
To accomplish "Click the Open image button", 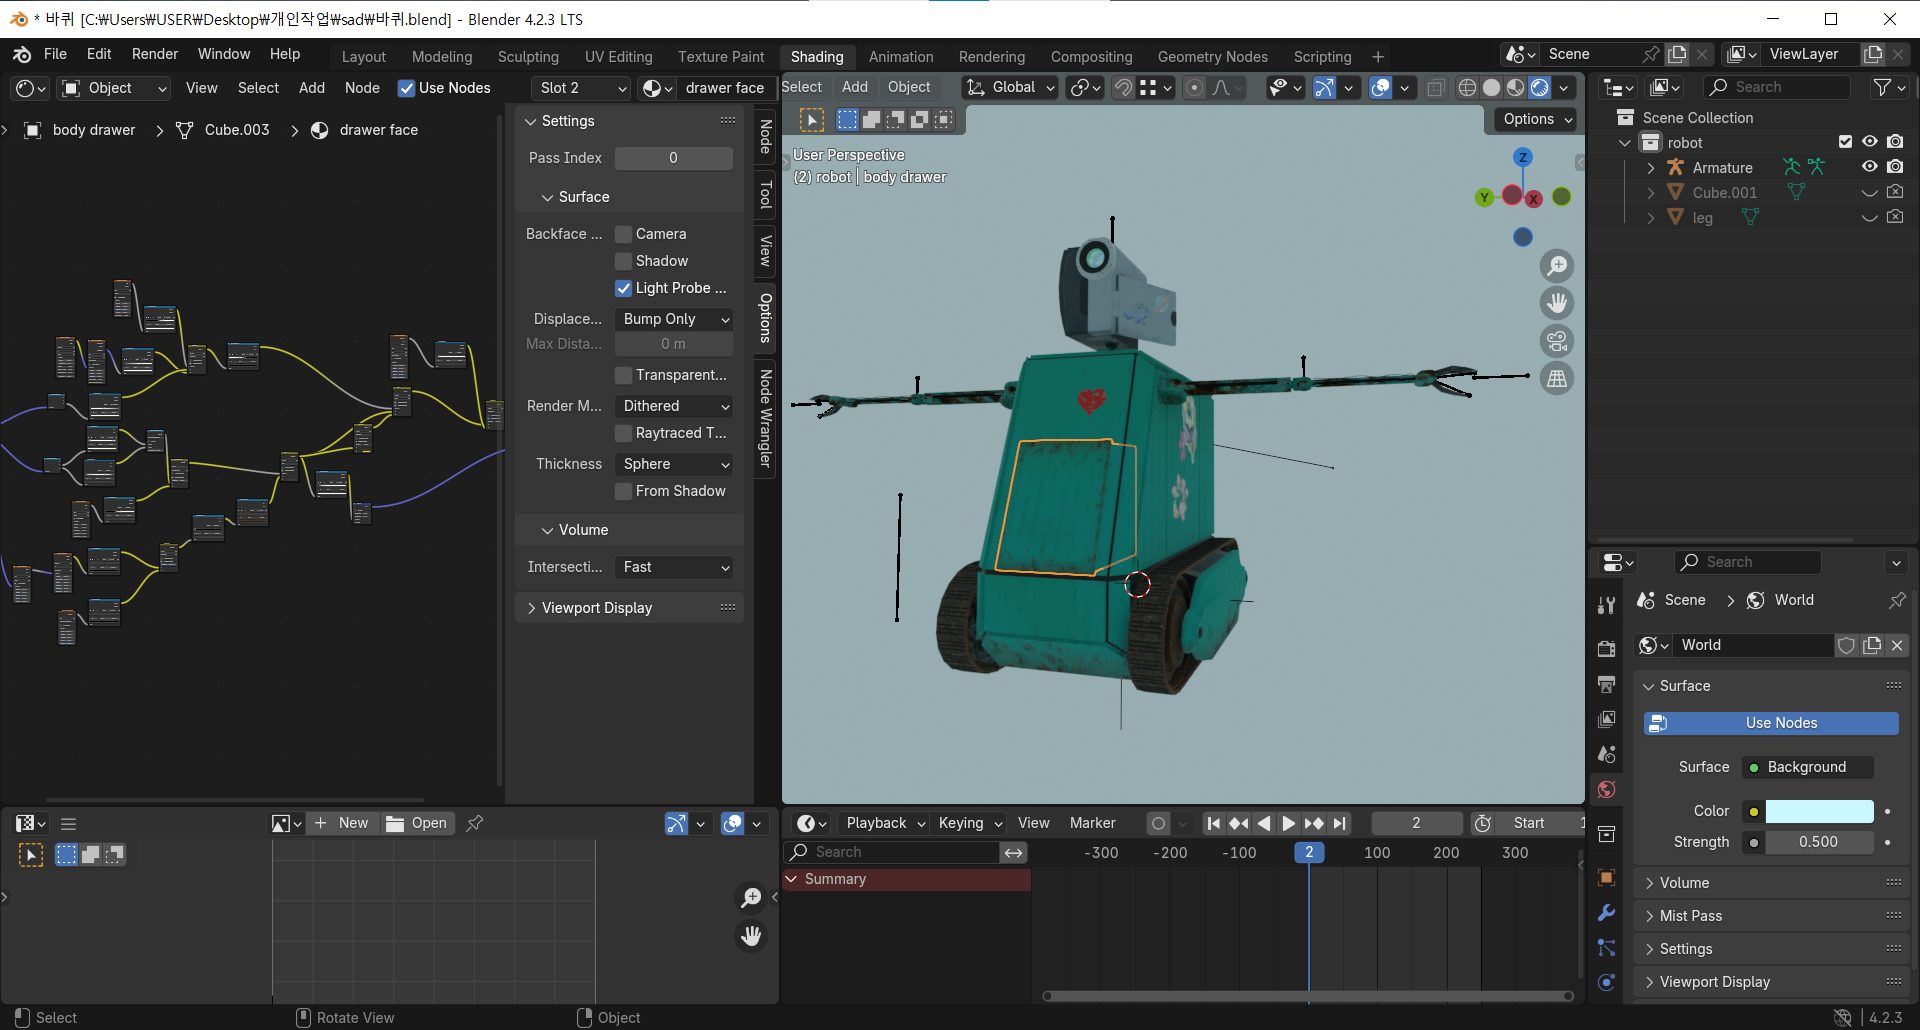I will coord(418,823).
